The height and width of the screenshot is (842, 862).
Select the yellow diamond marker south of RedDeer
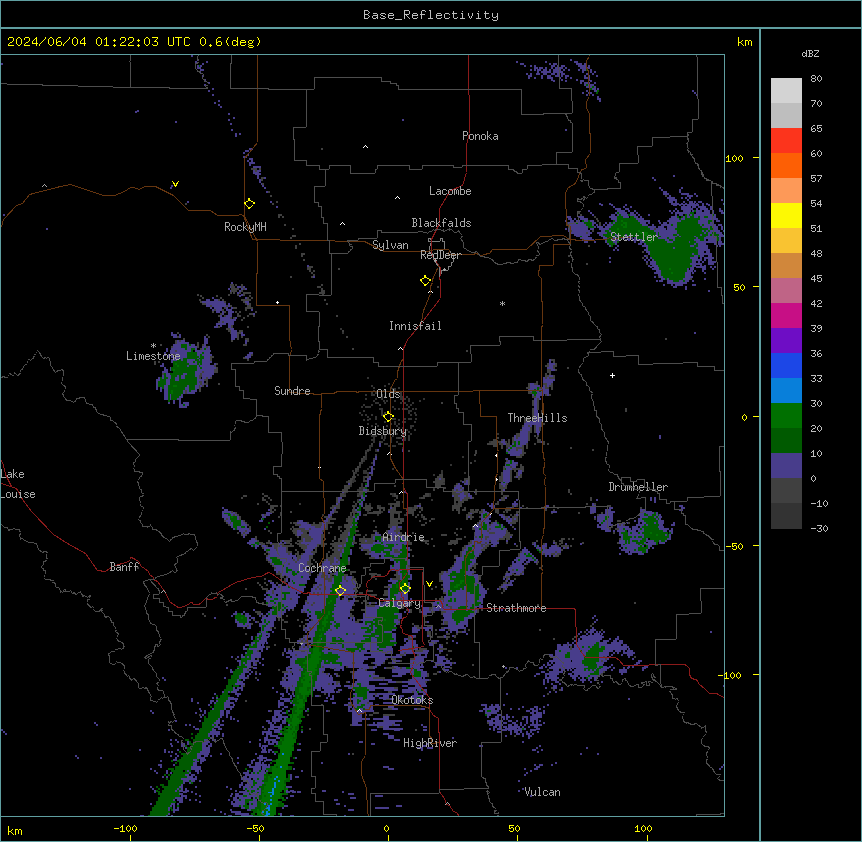(x=425, y=281)
